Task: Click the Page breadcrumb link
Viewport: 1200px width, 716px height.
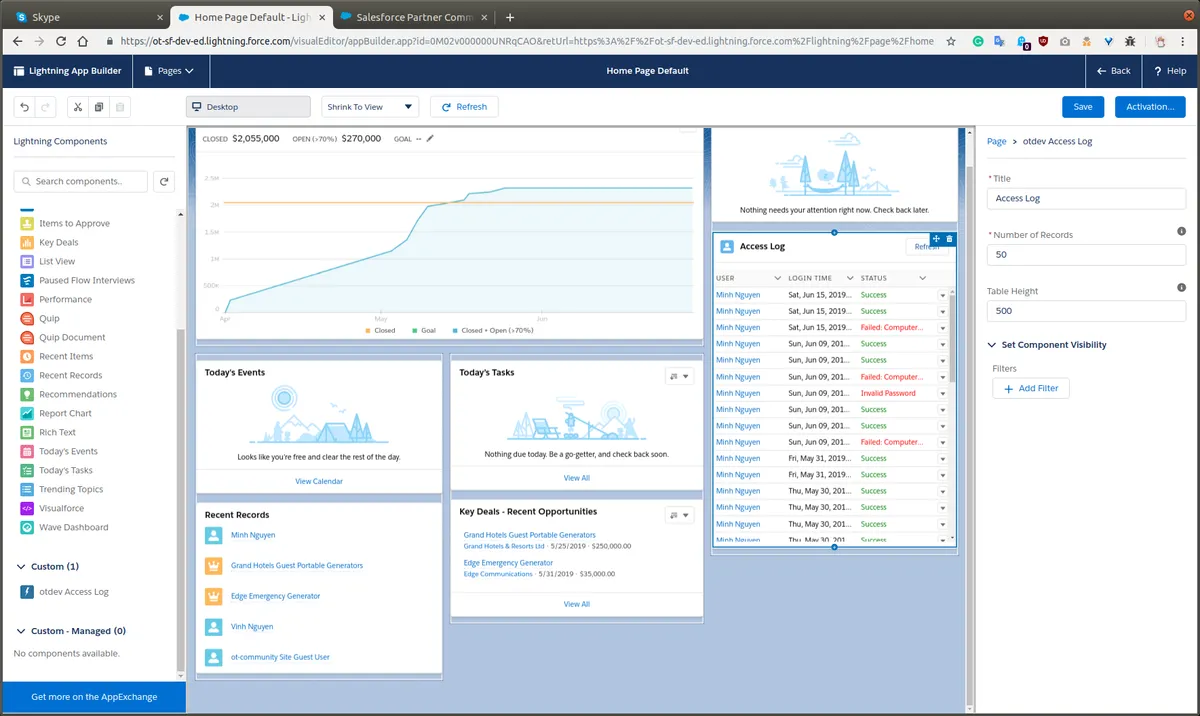Action: point(996,141)
